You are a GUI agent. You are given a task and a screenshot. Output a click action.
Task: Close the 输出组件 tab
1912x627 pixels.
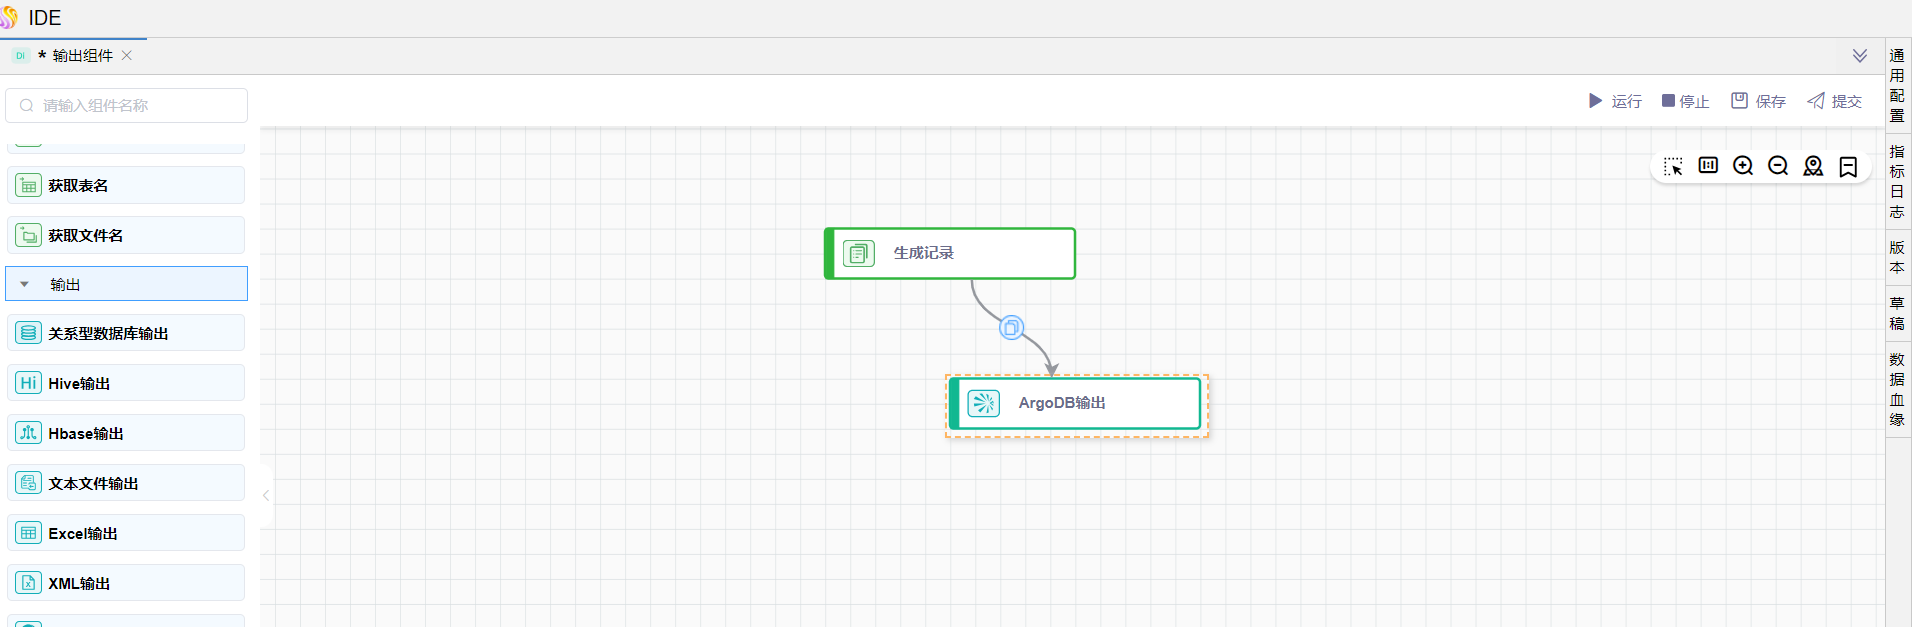click(x=127, y=56)
